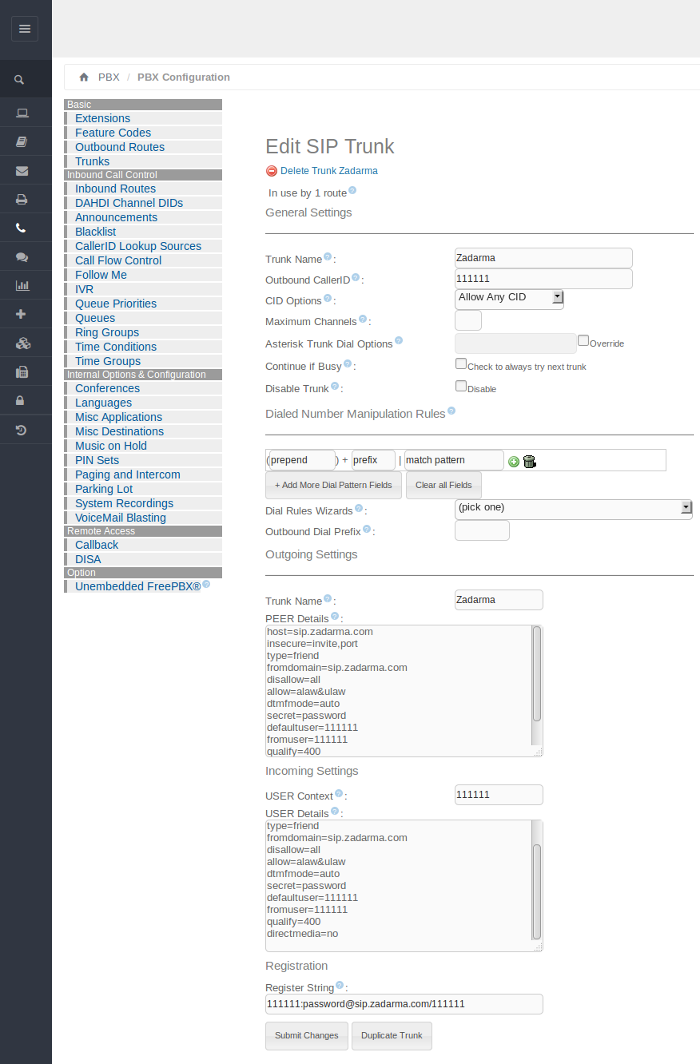
Task: Click the match pattern field
Action: pyautogui.click(x=454, y=460)
